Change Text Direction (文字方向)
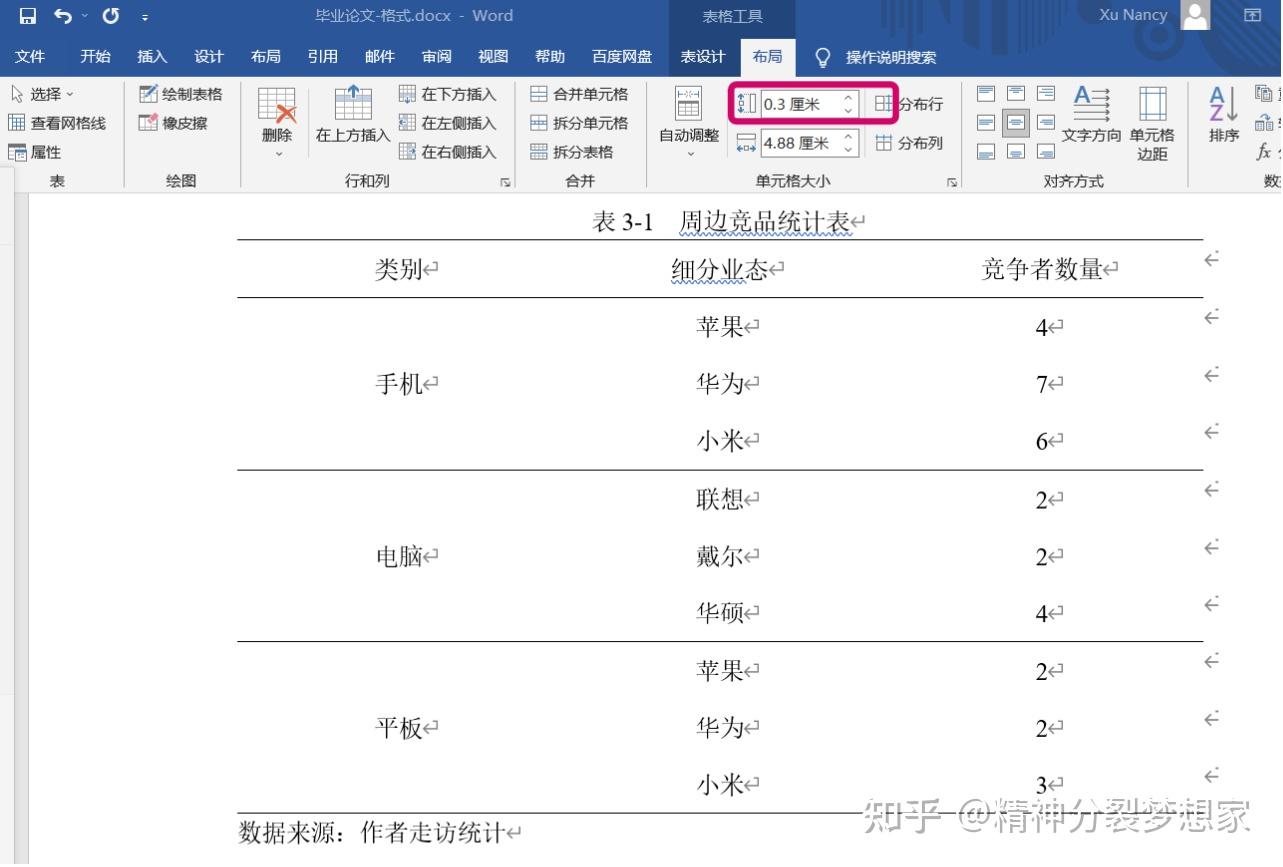Image resolution: width=1283 pixels, height=867 pixels. click(1091, 115)
